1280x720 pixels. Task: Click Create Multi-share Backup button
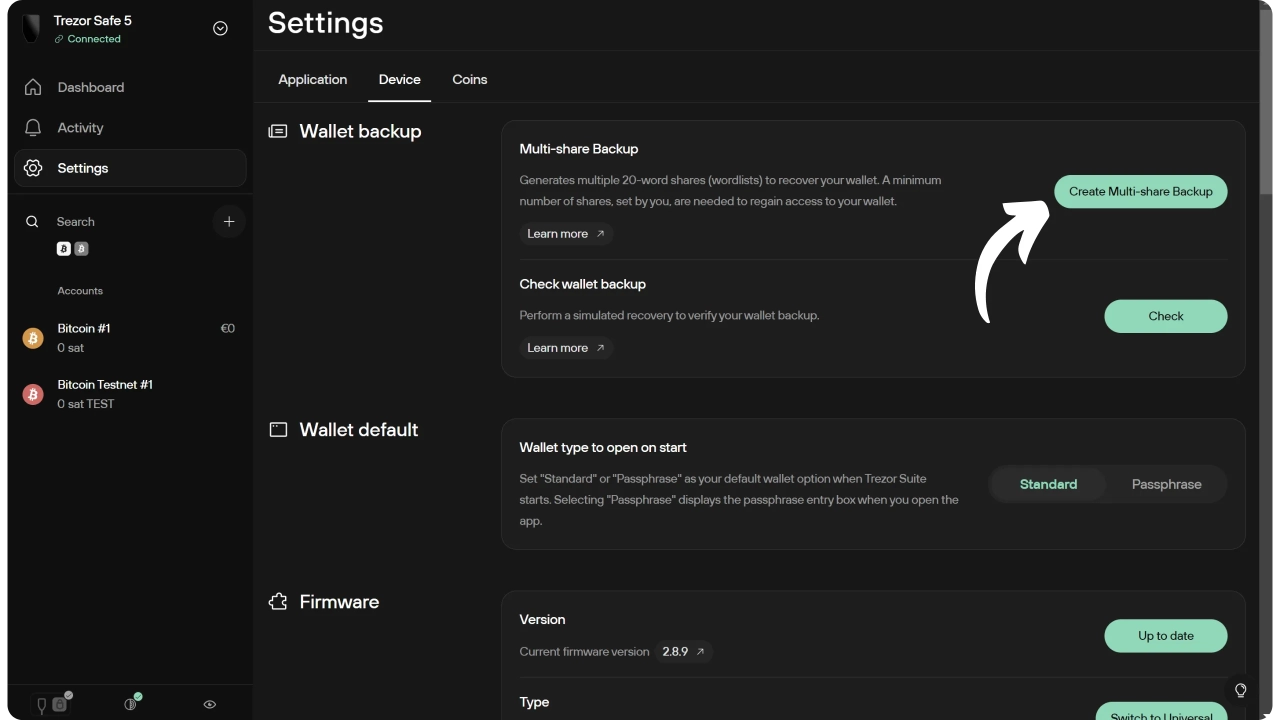[1140, 191]
